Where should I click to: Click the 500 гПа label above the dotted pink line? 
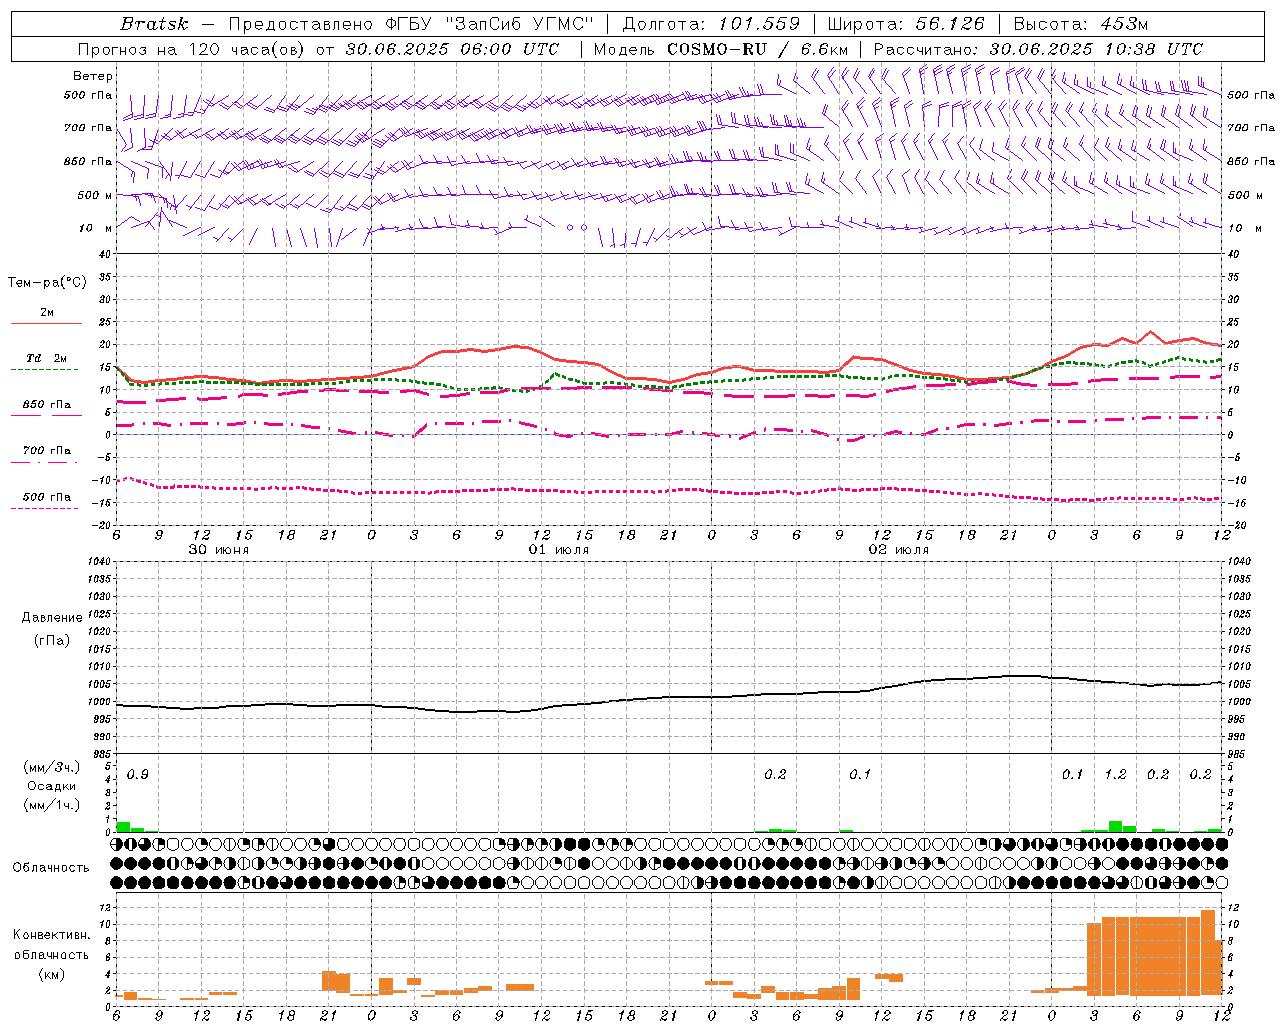(47, 497)
